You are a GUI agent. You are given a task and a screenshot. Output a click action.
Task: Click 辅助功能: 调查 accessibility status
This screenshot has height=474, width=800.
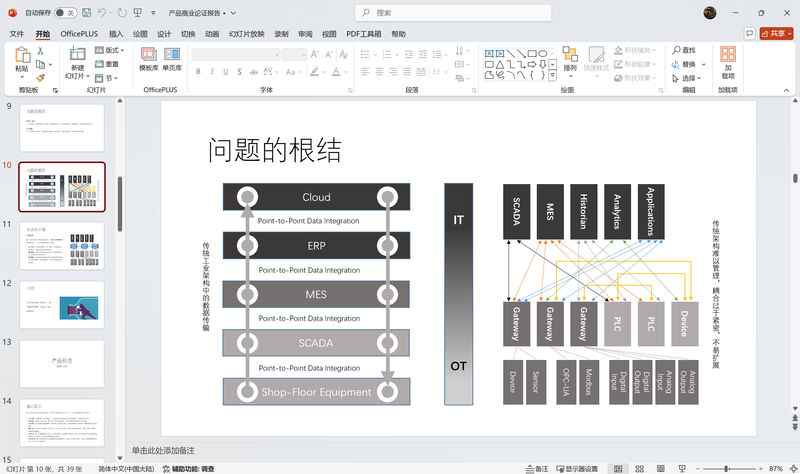point(188,468)
